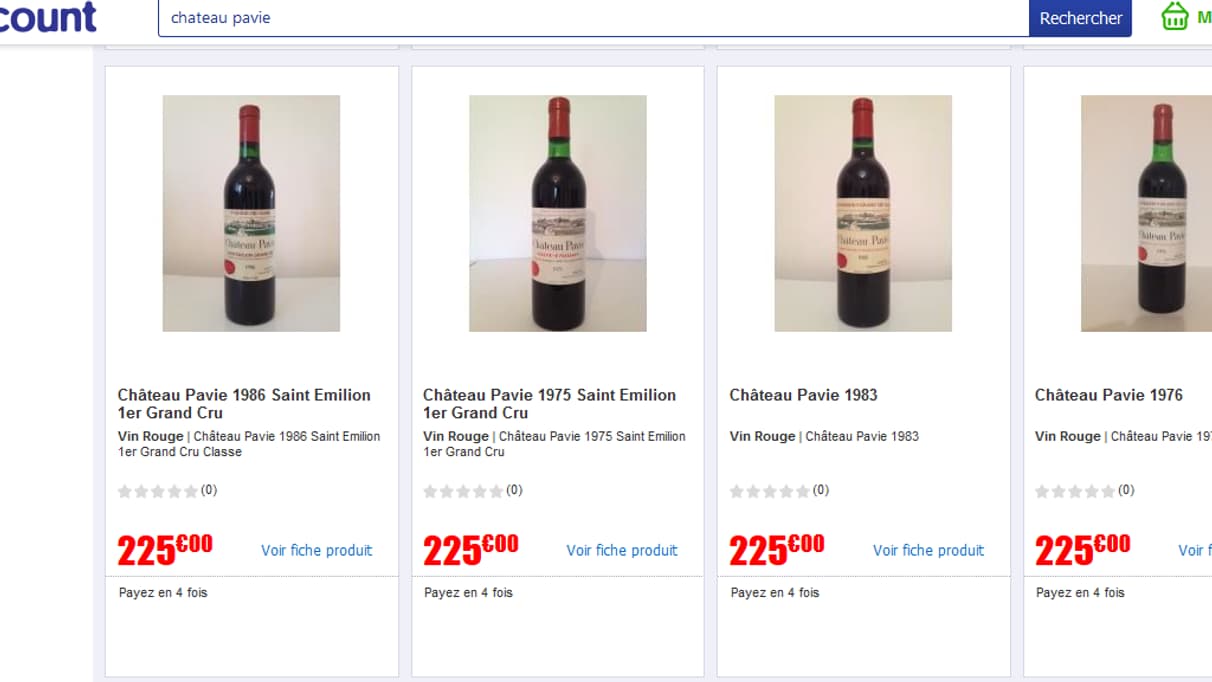Open the Château Pavie 1976 title
This screenshot has width=1212, height=682.
1108,395
